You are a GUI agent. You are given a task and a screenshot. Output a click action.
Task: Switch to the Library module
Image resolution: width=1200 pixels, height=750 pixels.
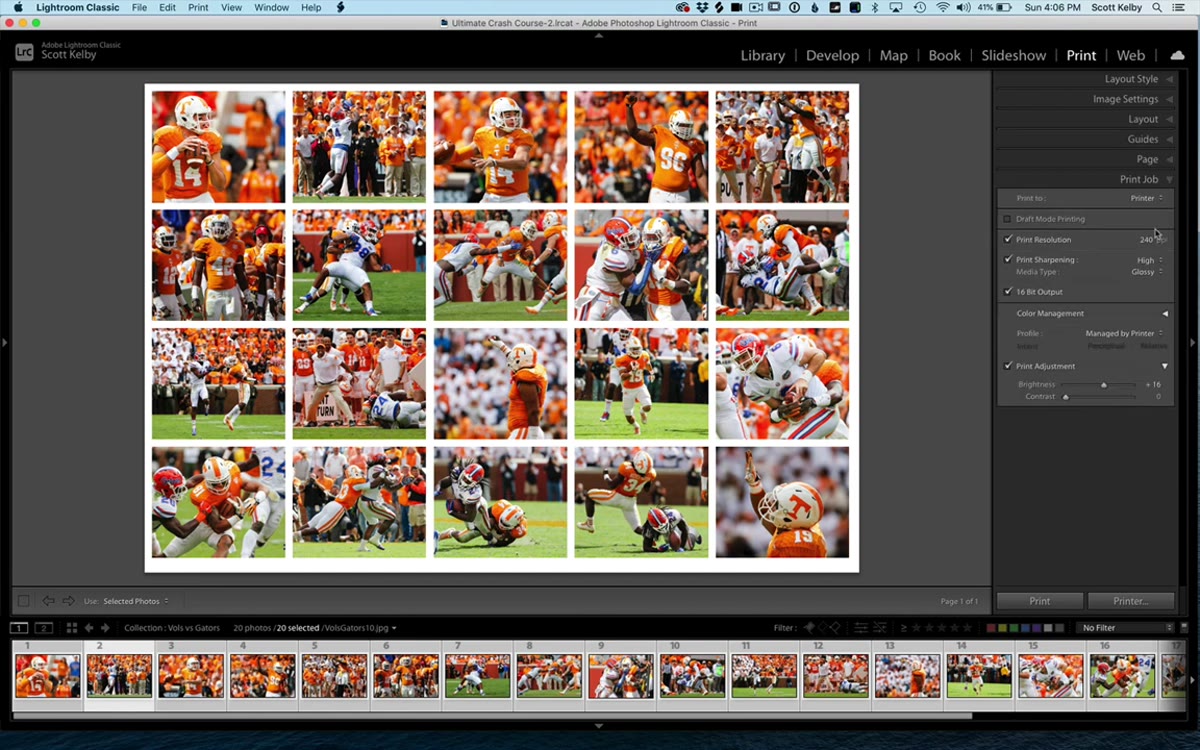click(763, 55)
